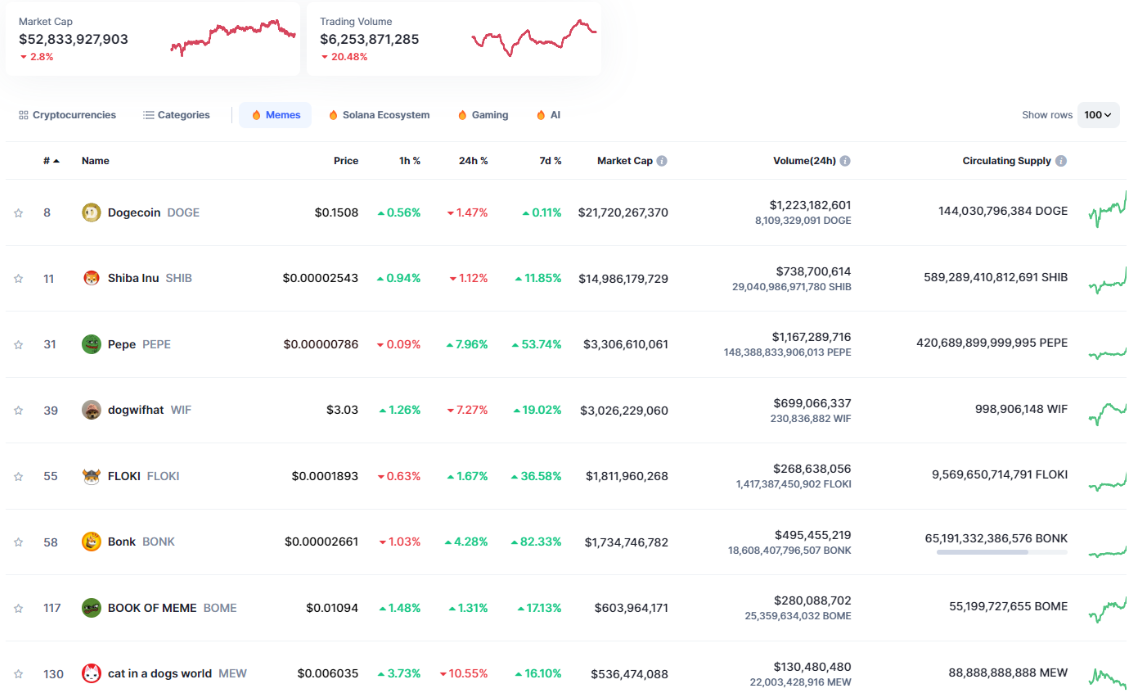This screenshot has width=1142, height=699.
Task: Click the FLOKI link name
Action: point(143,476)
